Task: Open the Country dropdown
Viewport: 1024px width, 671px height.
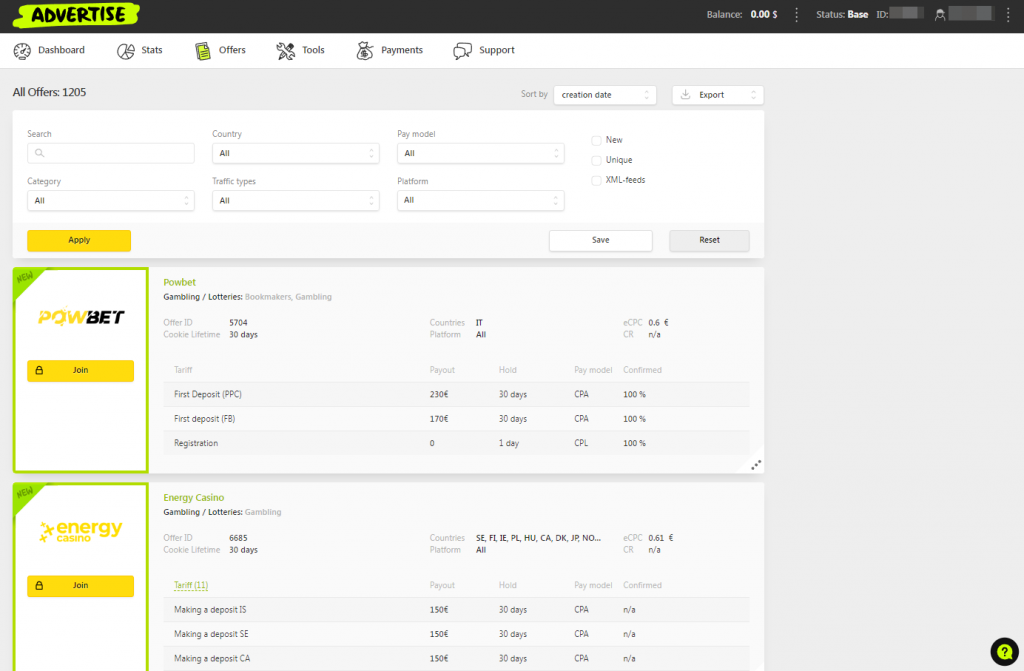Action: [x=295, y=154]
